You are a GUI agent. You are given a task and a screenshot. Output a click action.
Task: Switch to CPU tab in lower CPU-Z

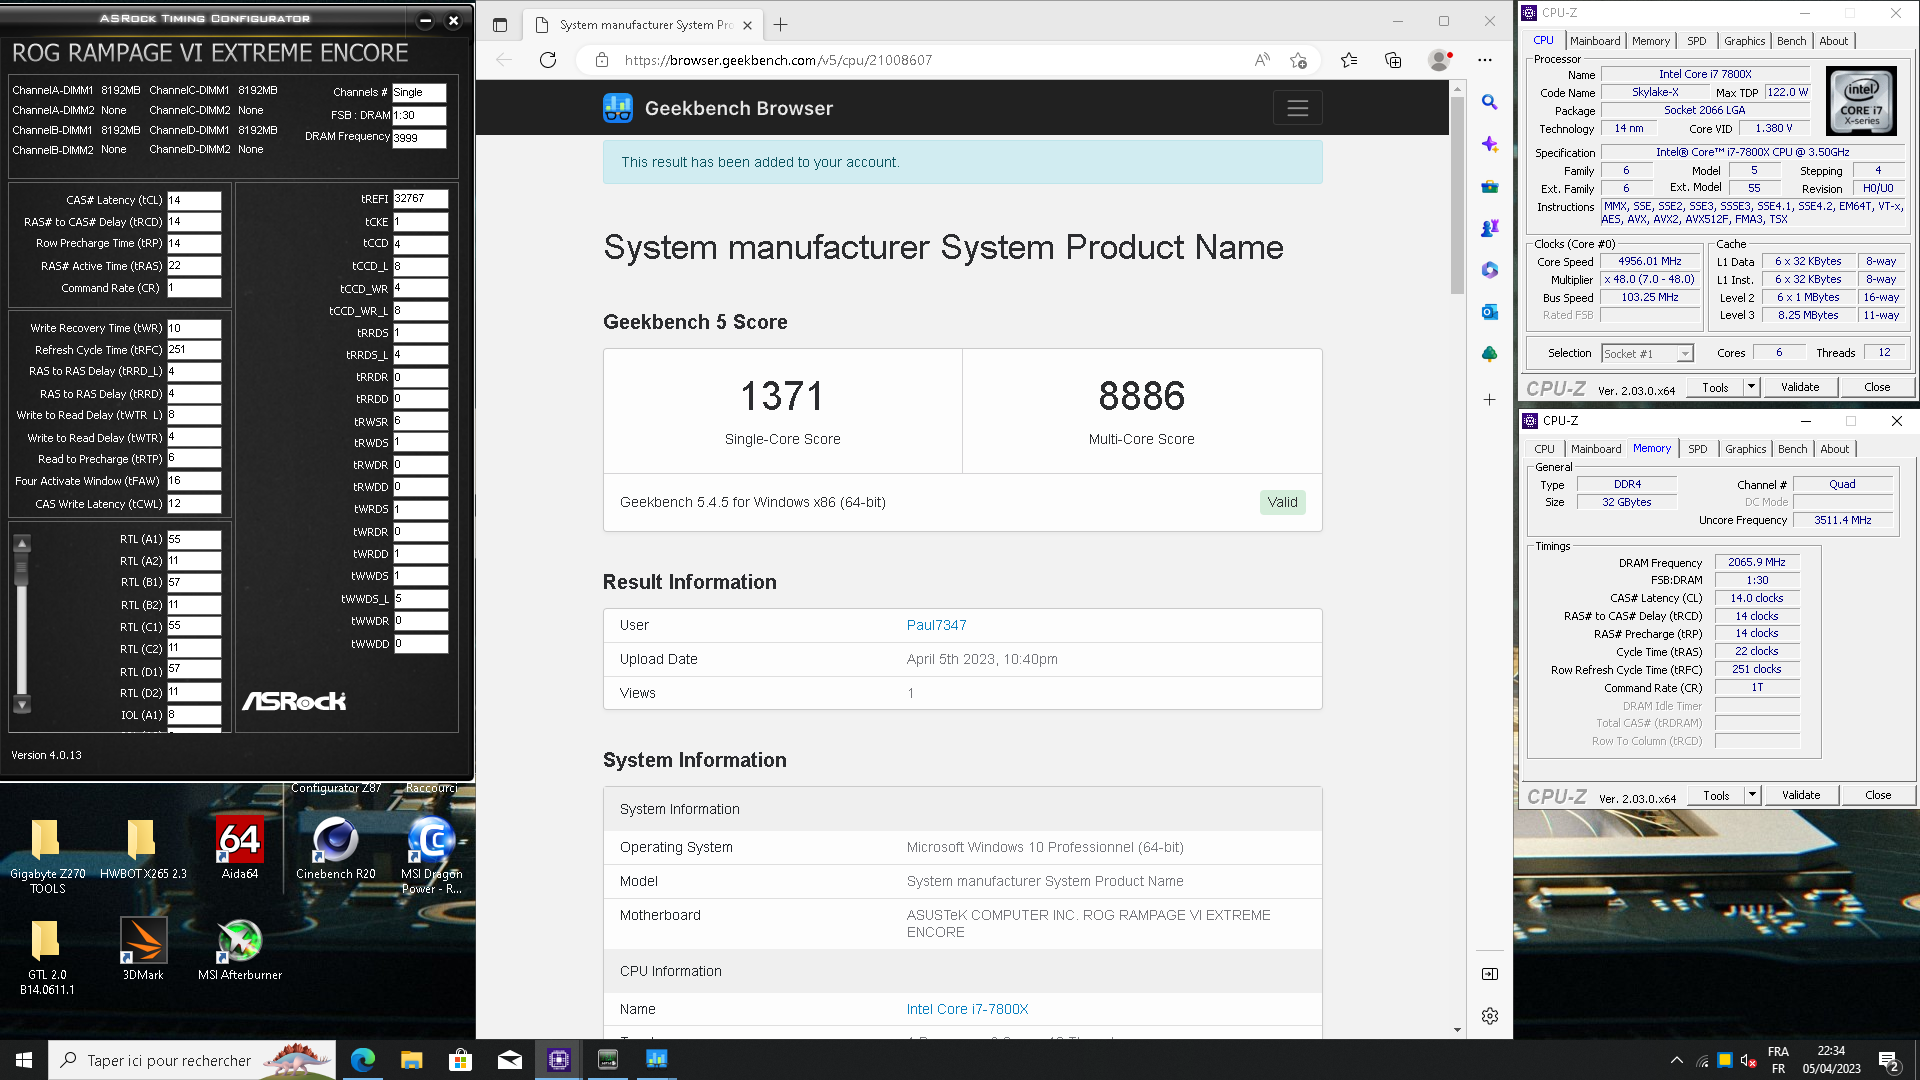coord(1544,449)
